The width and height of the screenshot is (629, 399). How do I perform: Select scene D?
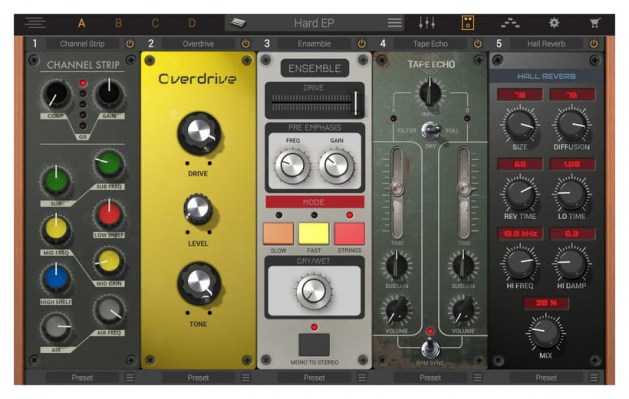(x=192, y=23)
